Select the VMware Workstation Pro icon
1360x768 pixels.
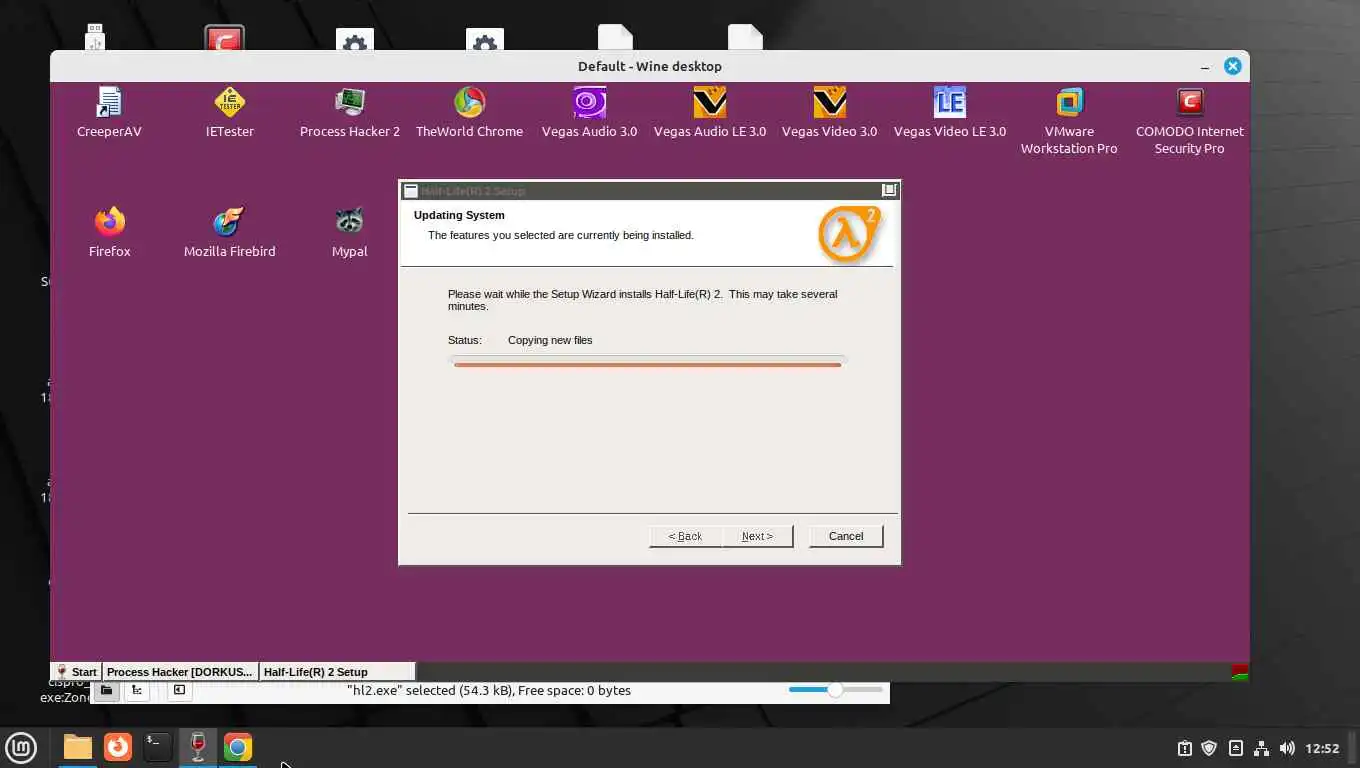pos(1069,120)
